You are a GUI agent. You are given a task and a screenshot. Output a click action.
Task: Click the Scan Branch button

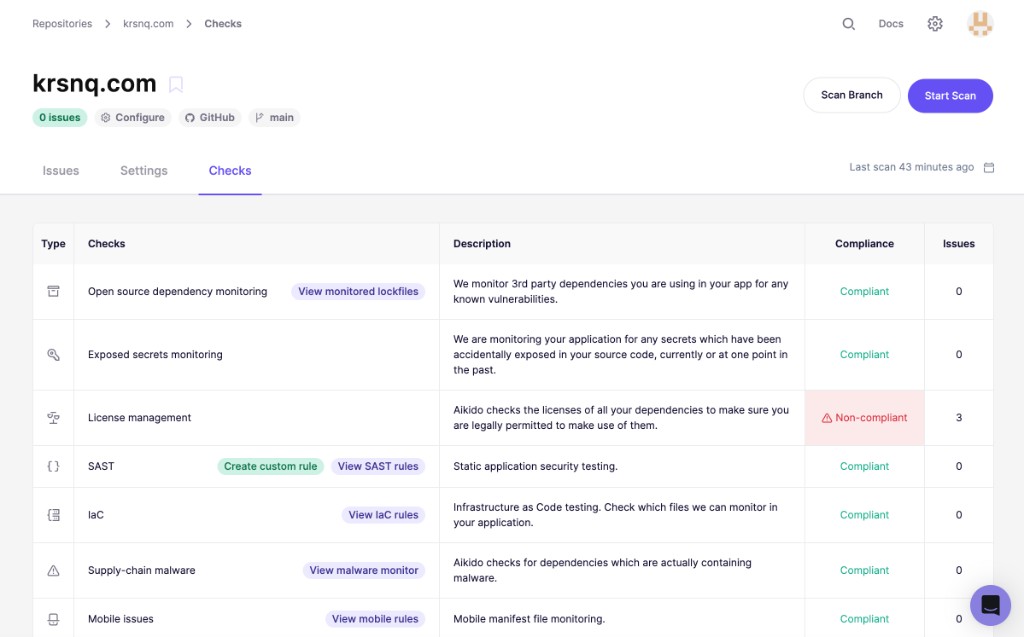tap(852, 95)
